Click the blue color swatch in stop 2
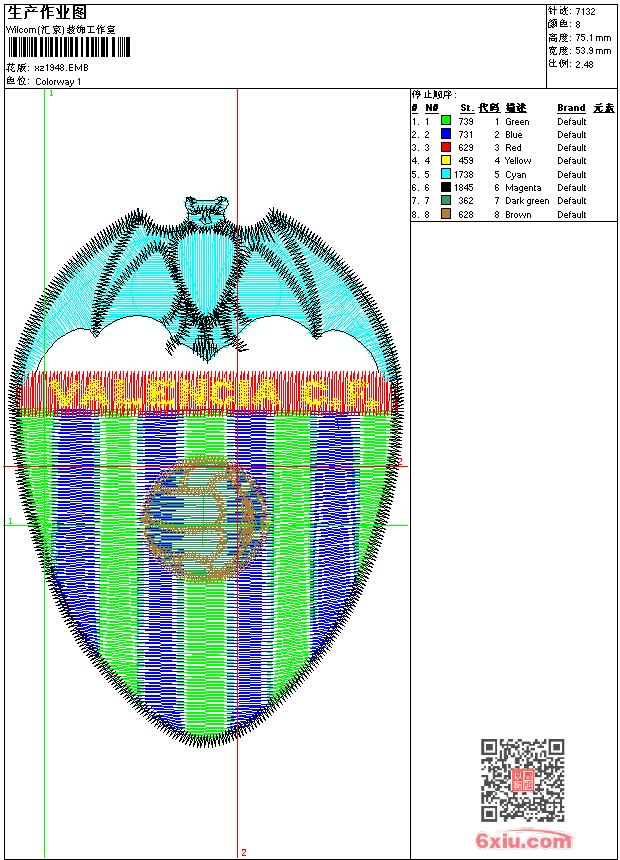Screen dimensions: 620x860 pos(446,134)
